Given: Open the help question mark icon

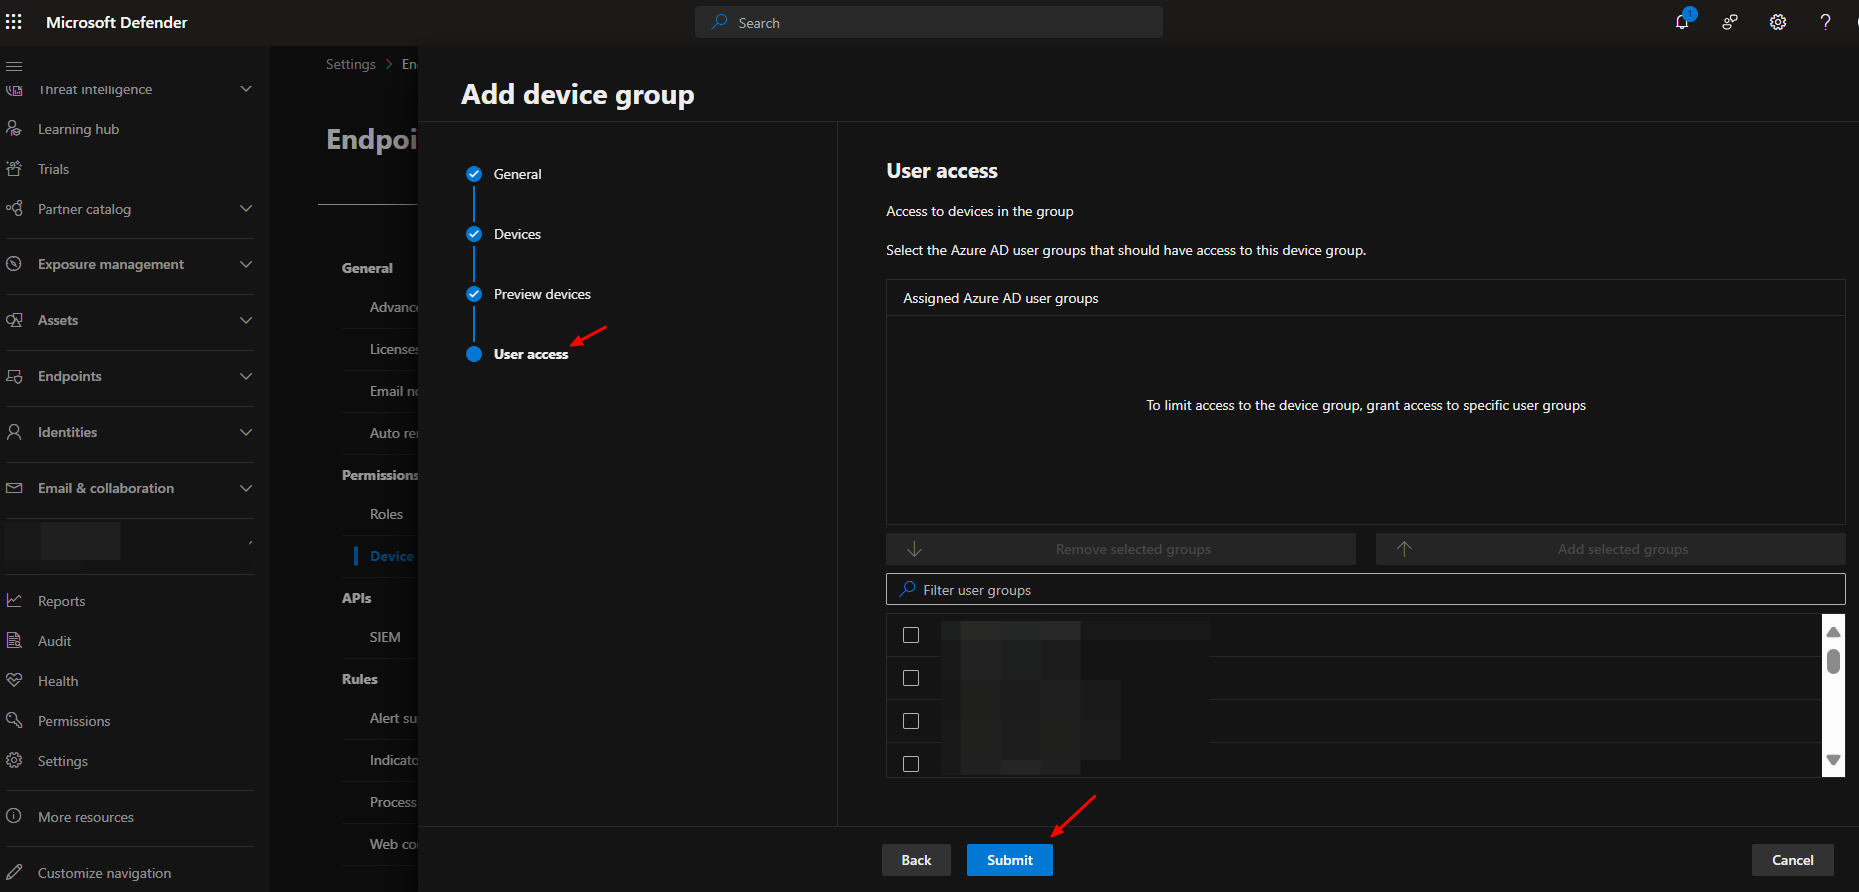Looking at the screenshot, I should pyautogui.click(x=1826, y=22).
